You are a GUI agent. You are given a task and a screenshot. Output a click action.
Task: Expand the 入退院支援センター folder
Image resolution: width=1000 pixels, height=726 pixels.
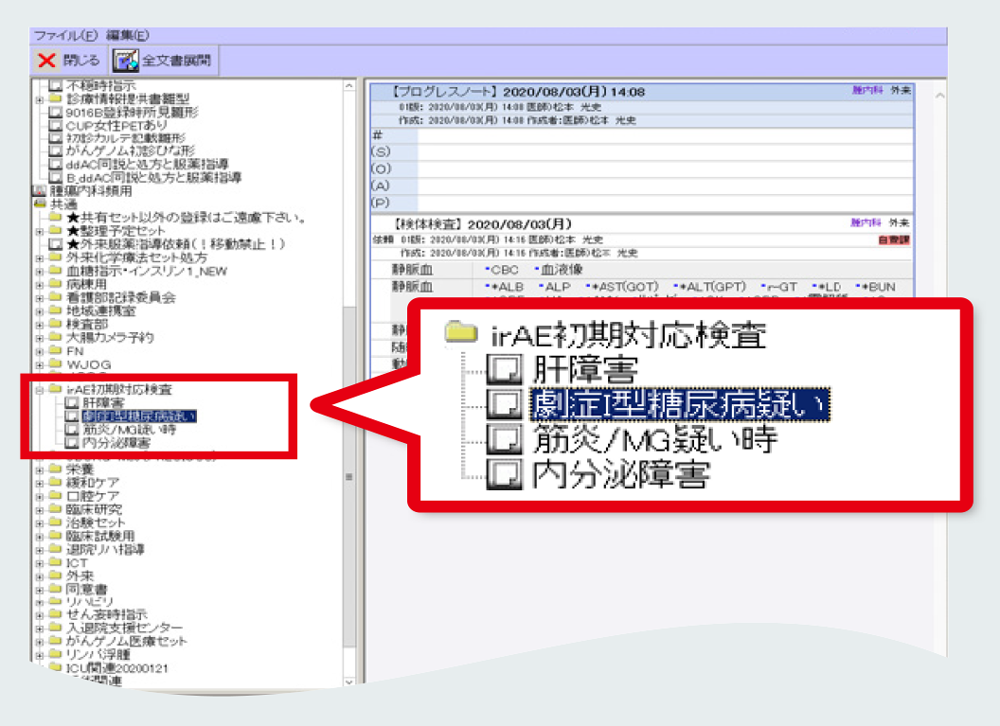[x=40, y=628]
